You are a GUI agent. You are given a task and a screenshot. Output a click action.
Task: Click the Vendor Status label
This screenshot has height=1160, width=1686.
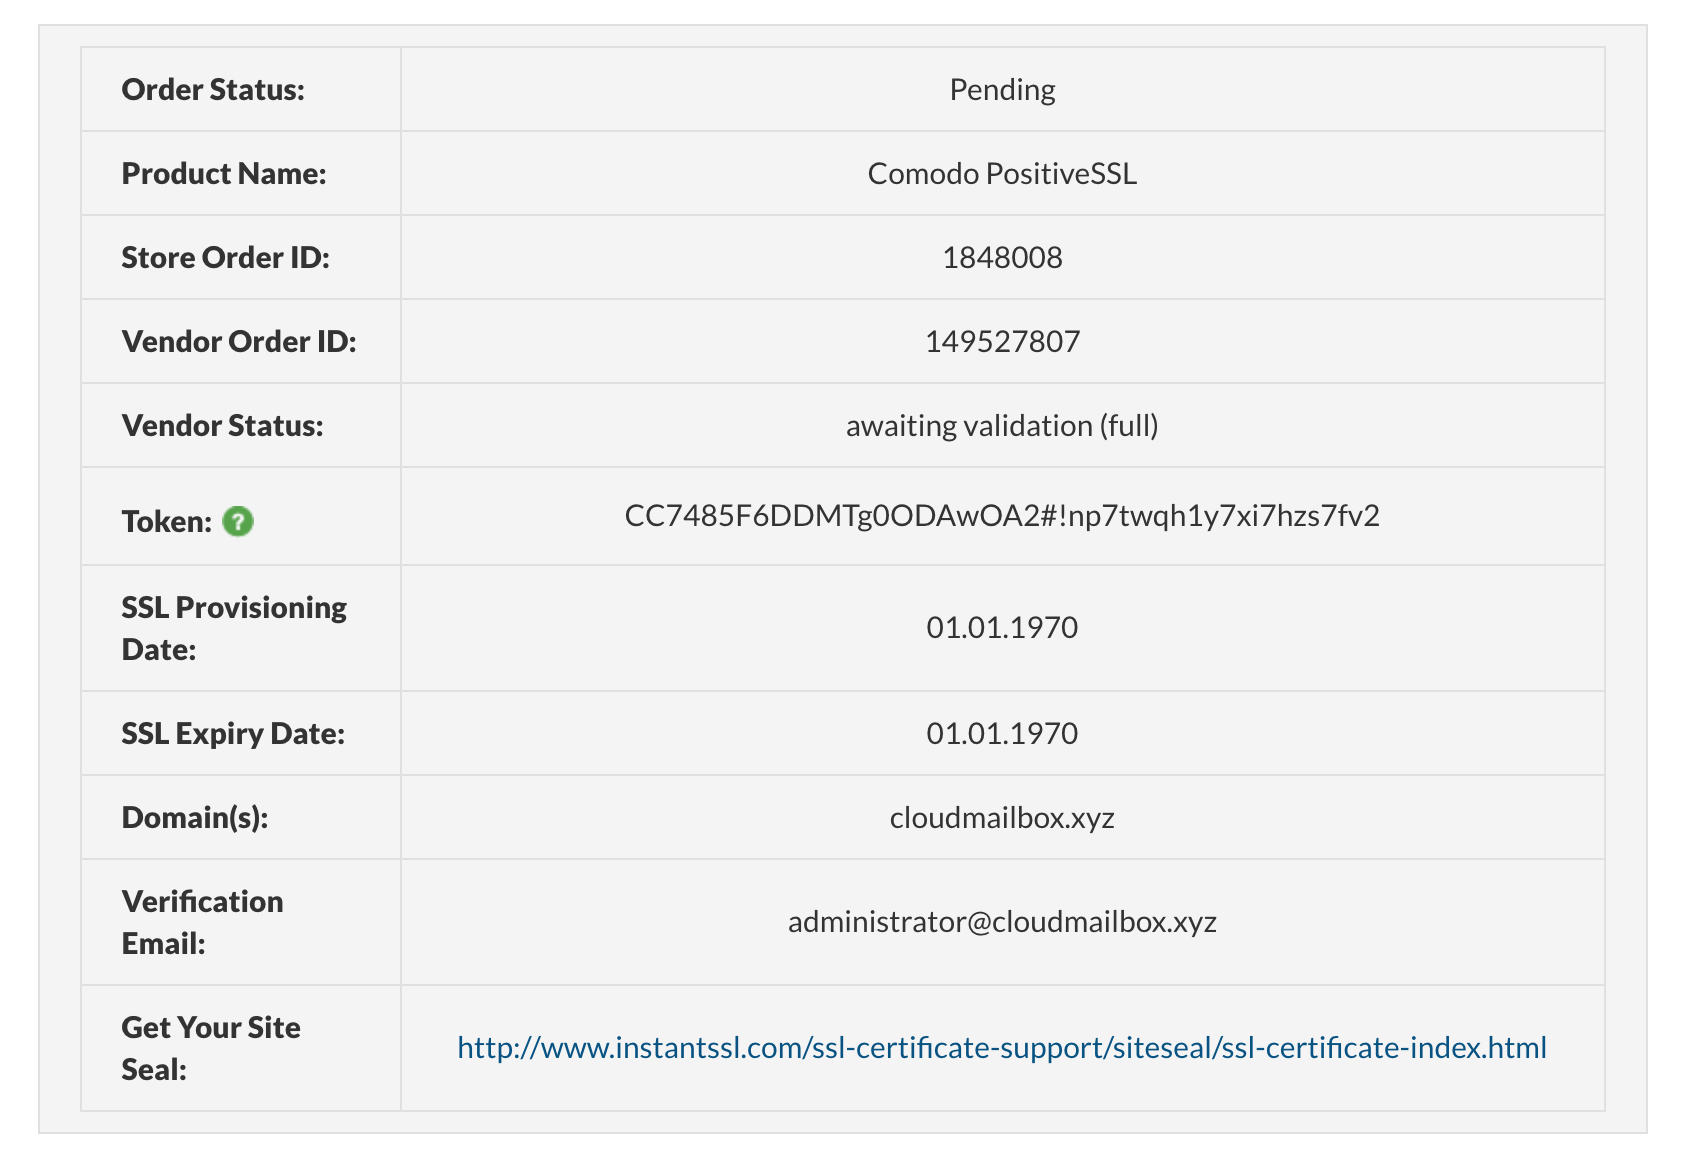coord(222,426)
